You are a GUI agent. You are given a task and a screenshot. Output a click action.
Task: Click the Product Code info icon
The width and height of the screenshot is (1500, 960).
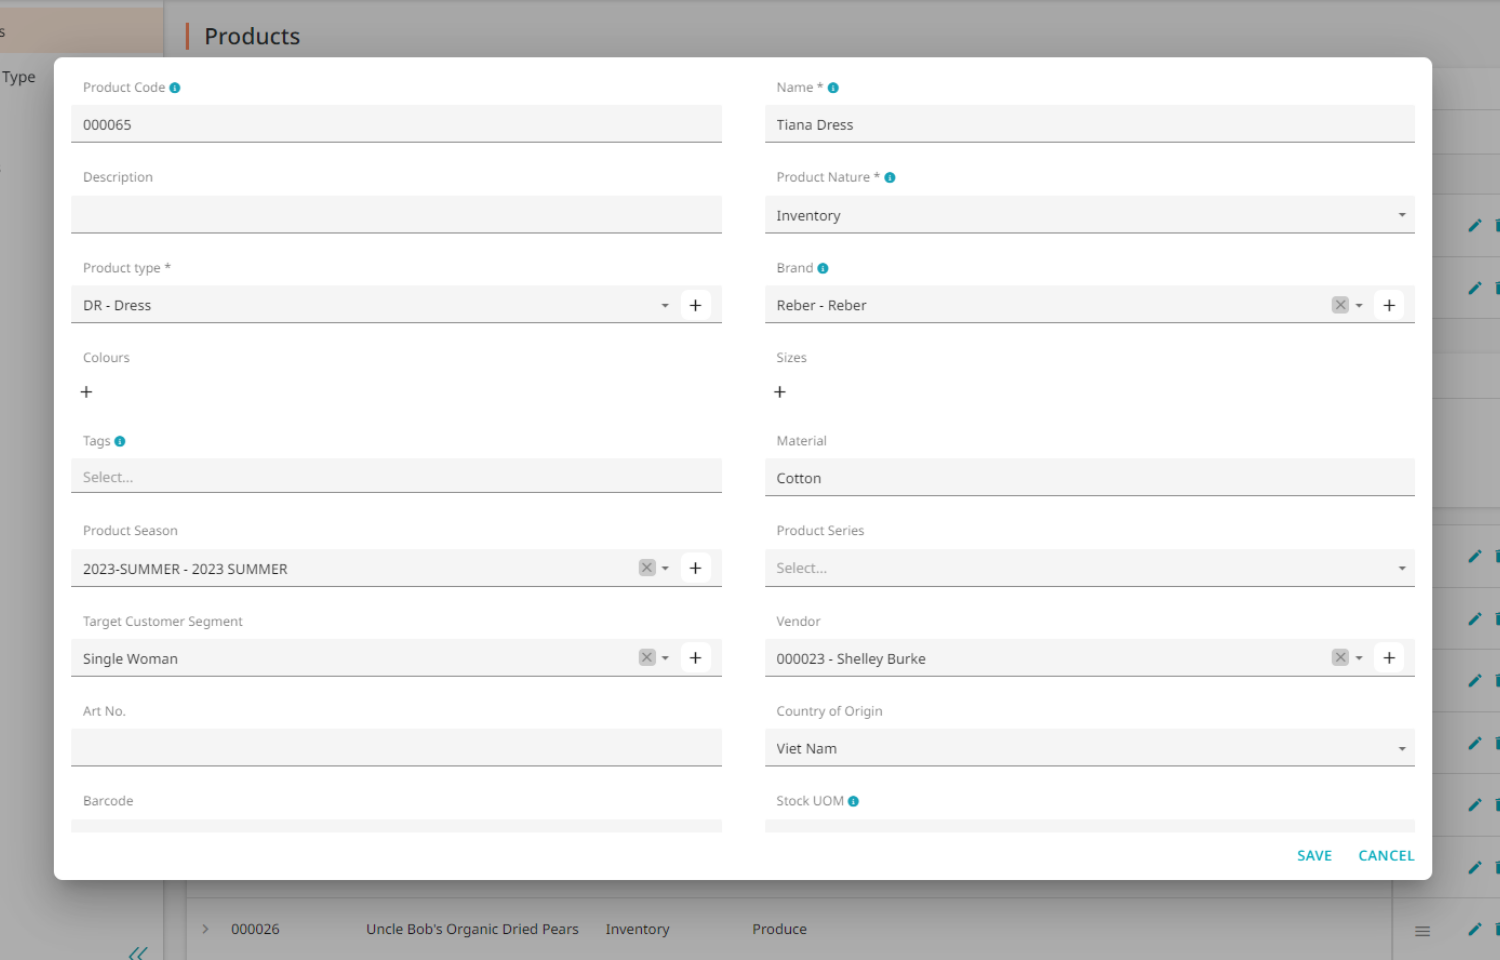point(175,88)
